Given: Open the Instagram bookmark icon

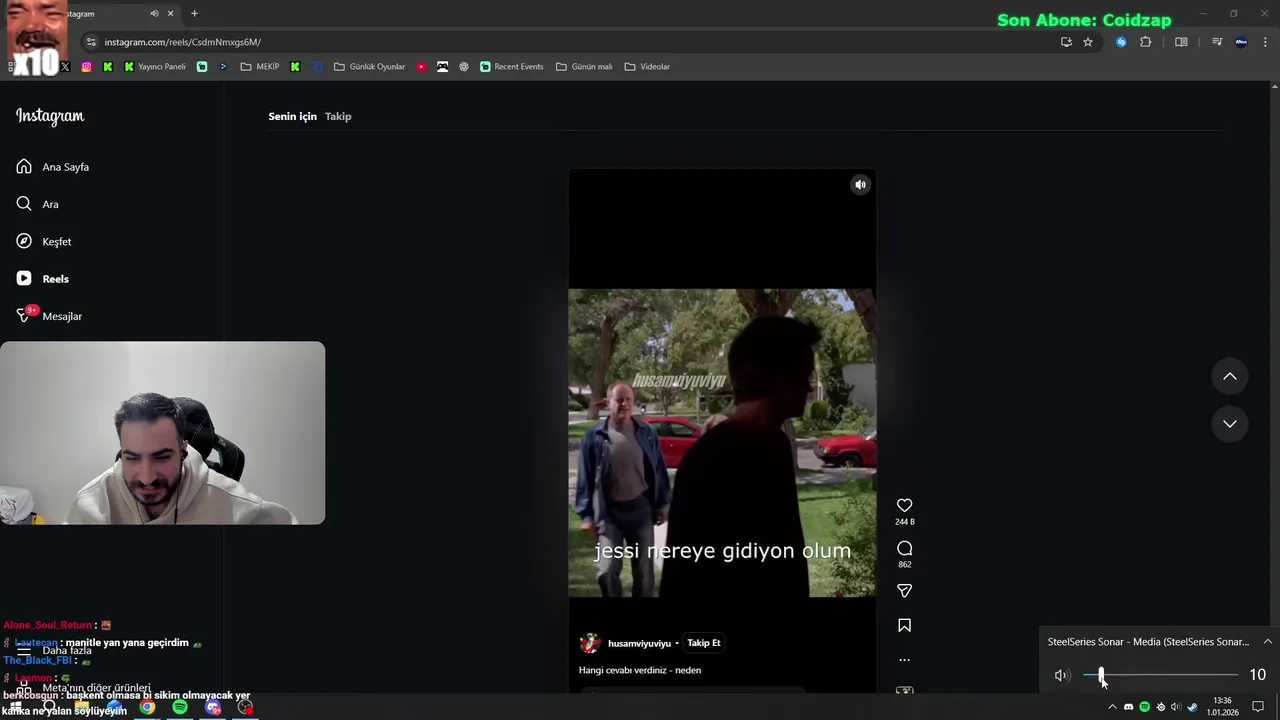Looking at the screenshot, I should [86, 67].
